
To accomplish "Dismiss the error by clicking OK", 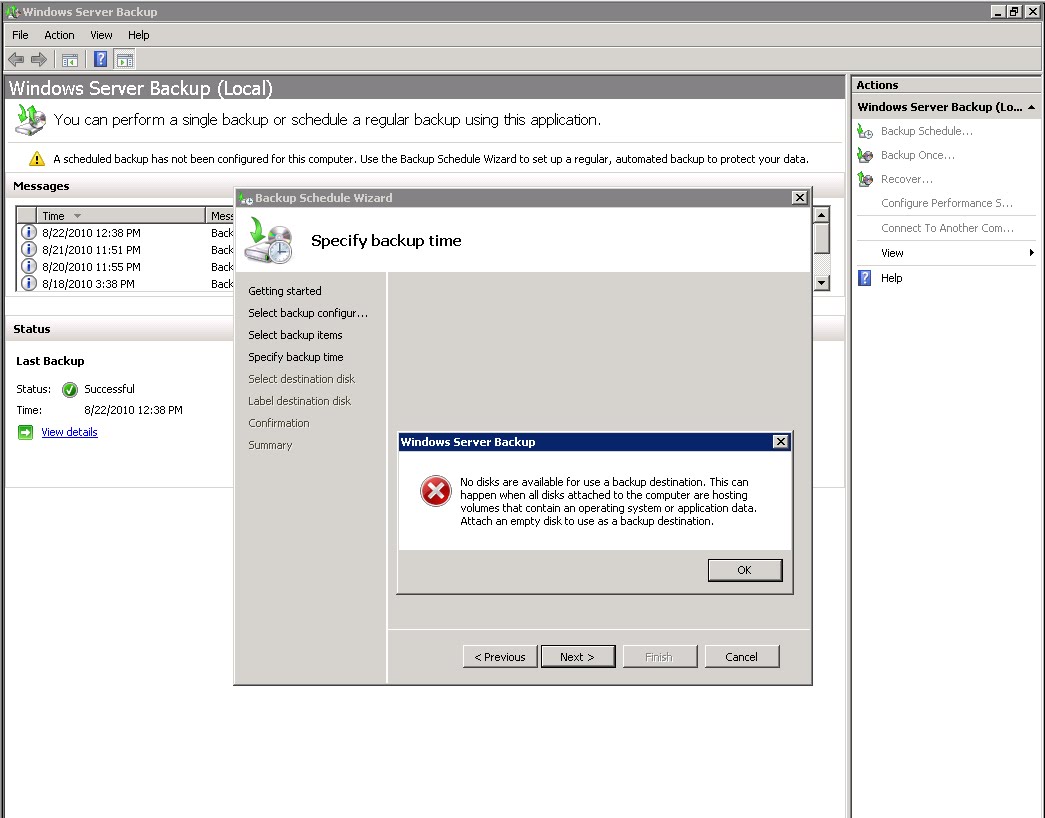I will point(744,569).
